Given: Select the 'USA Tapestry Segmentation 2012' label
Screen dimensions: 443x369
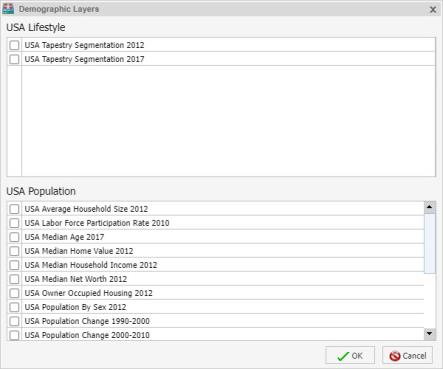Looking at the screenshot, I should (84, 45).
